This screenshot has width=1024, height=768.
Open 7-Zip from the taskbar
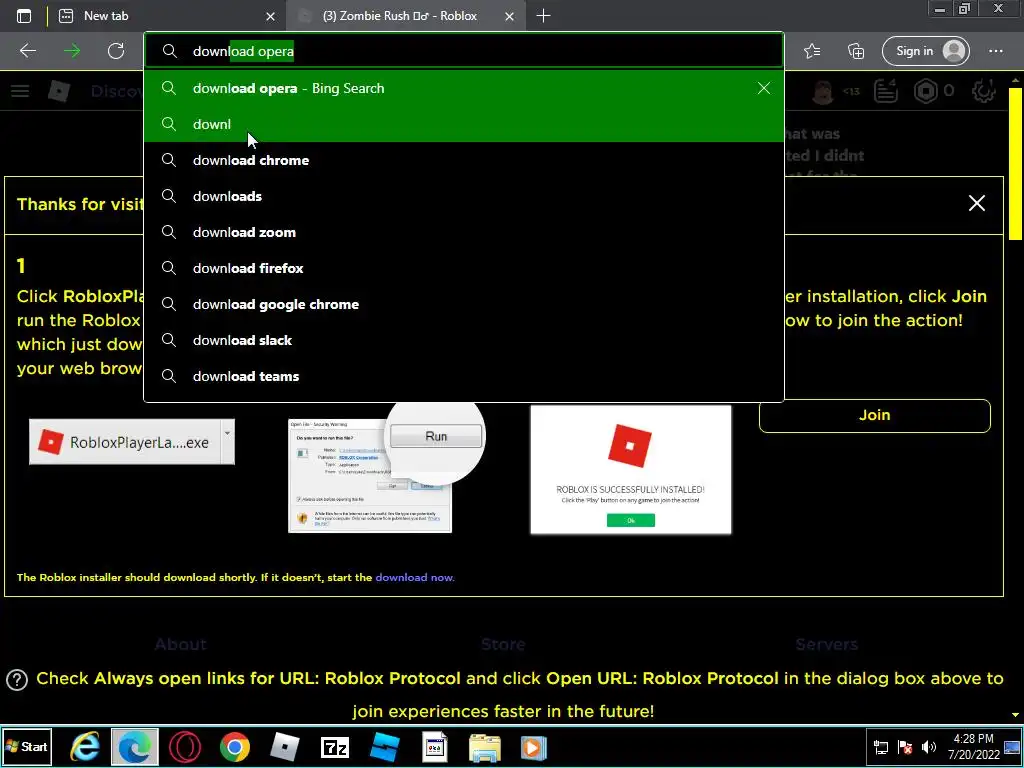[x=335, y=747]
